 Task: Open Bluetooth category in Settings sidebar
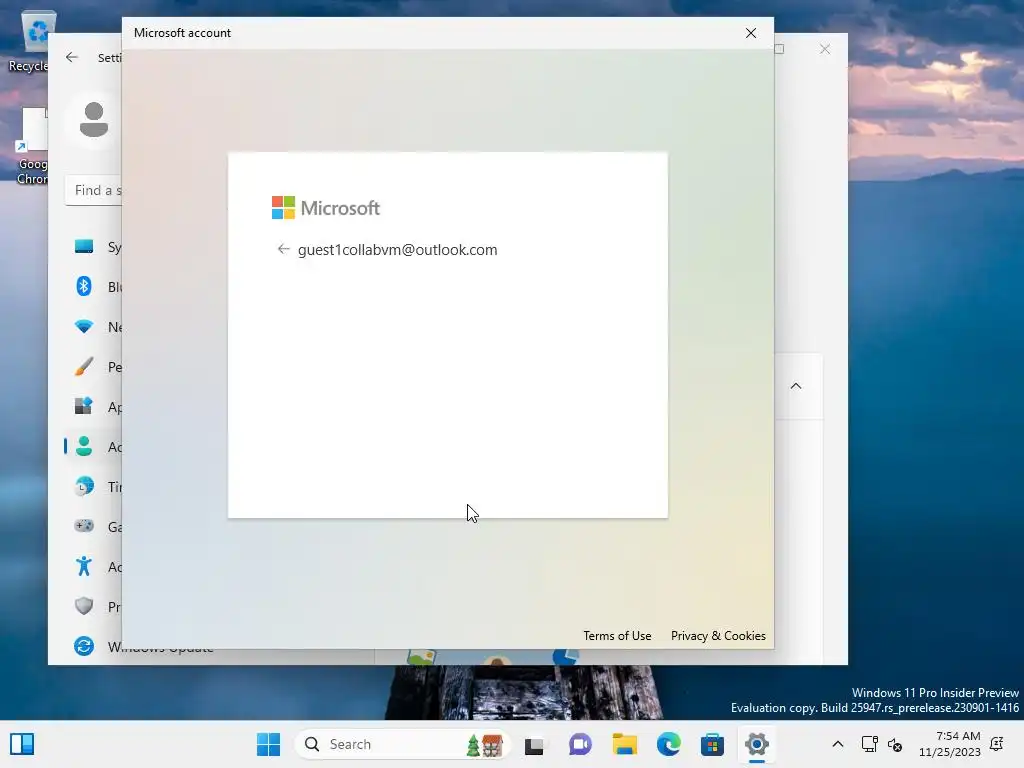(x=94, y=287)
